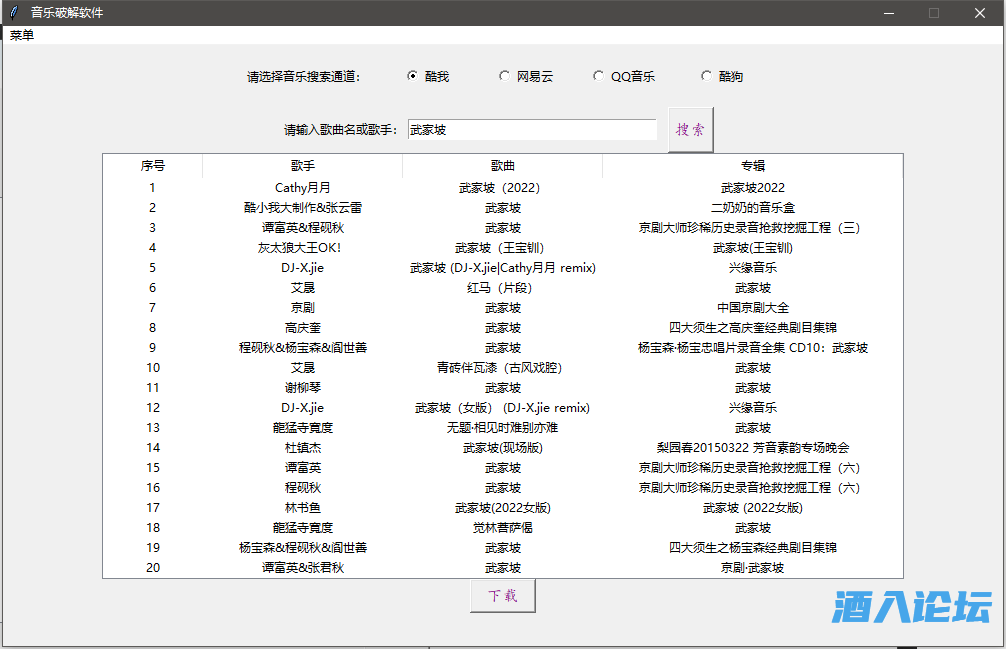Sort by the 歌手 column header
Viewport: 1006px width, 649px height.
pyautogui.click(x=302, y=166)
